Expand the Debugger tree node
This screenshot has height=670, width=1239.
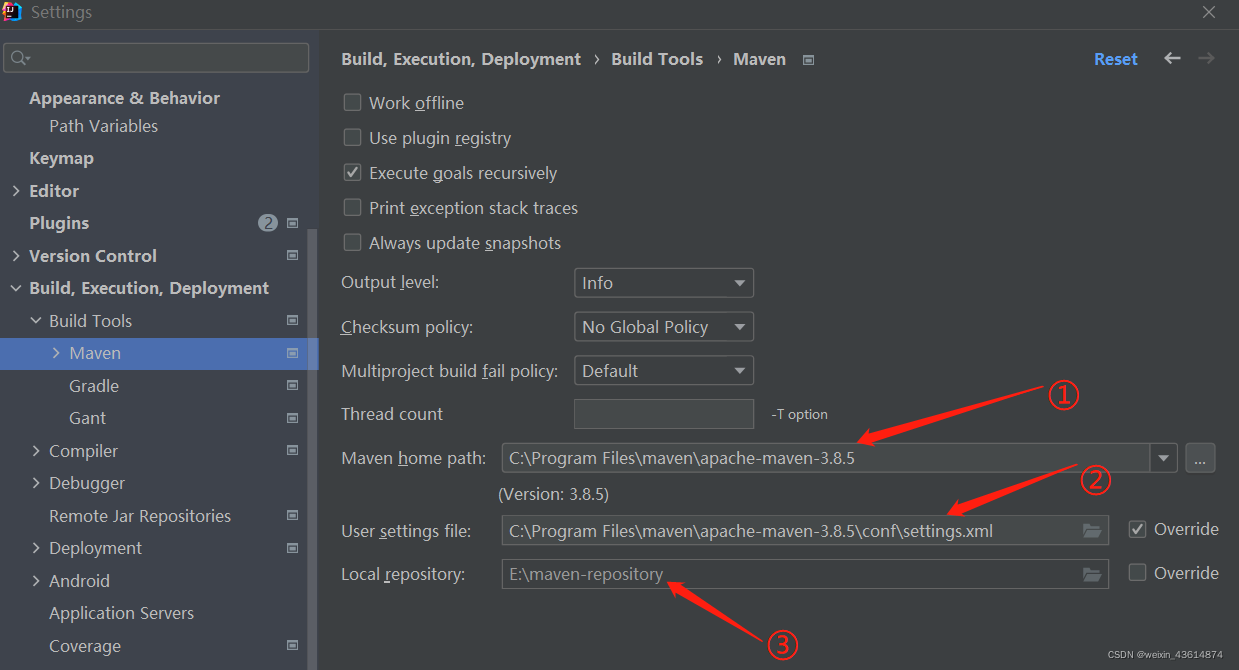click(x=36, y=483)
